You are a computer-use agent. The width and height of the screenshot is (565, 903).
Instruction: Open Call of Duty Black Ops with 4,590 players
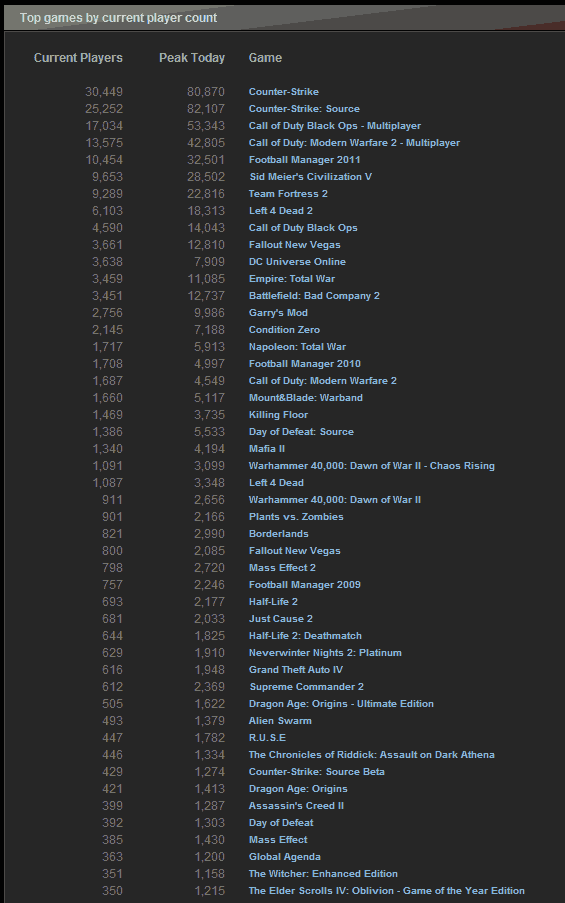click(x=303, y=227)
